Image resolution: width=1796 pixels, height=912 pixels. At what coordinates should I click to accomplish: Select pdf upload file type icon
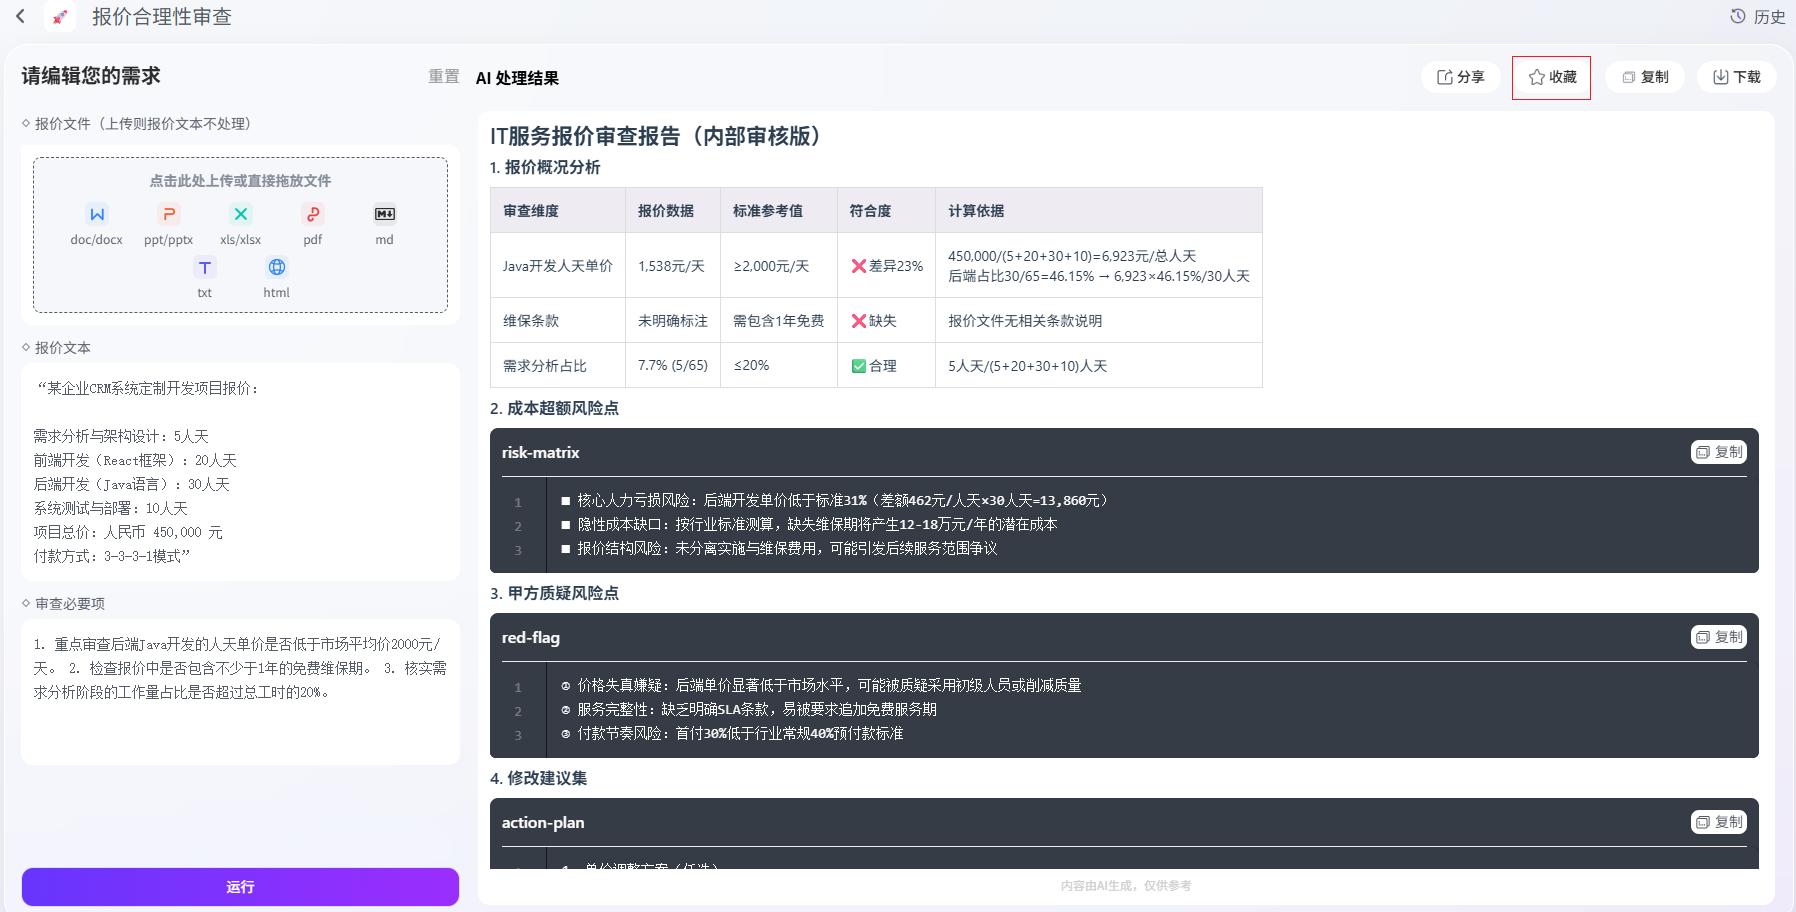point(313,214)
